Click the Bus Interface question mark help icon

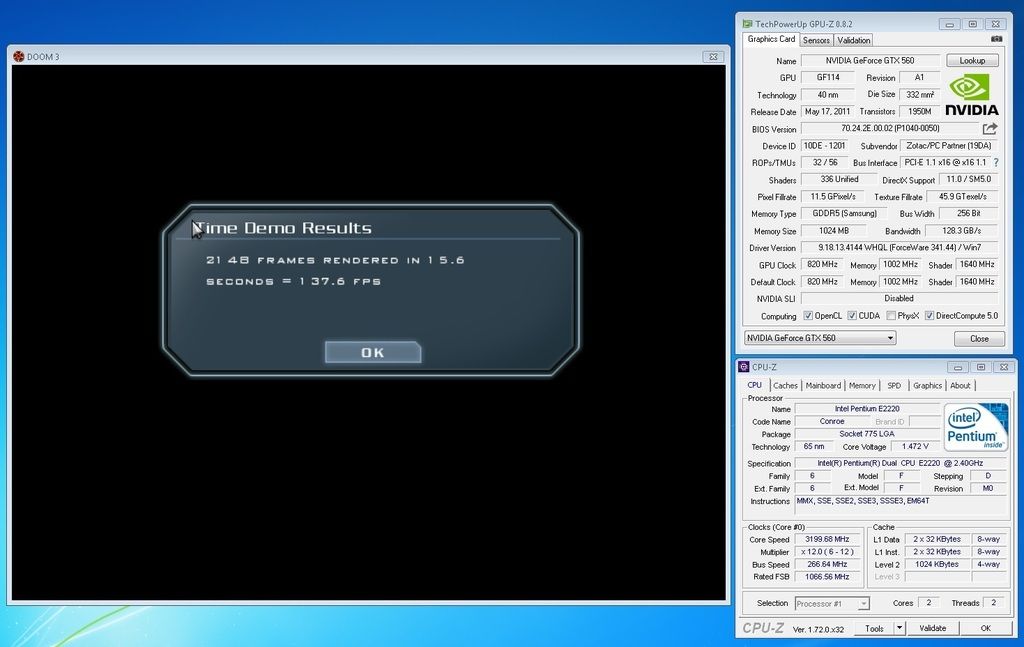point(996,163)
